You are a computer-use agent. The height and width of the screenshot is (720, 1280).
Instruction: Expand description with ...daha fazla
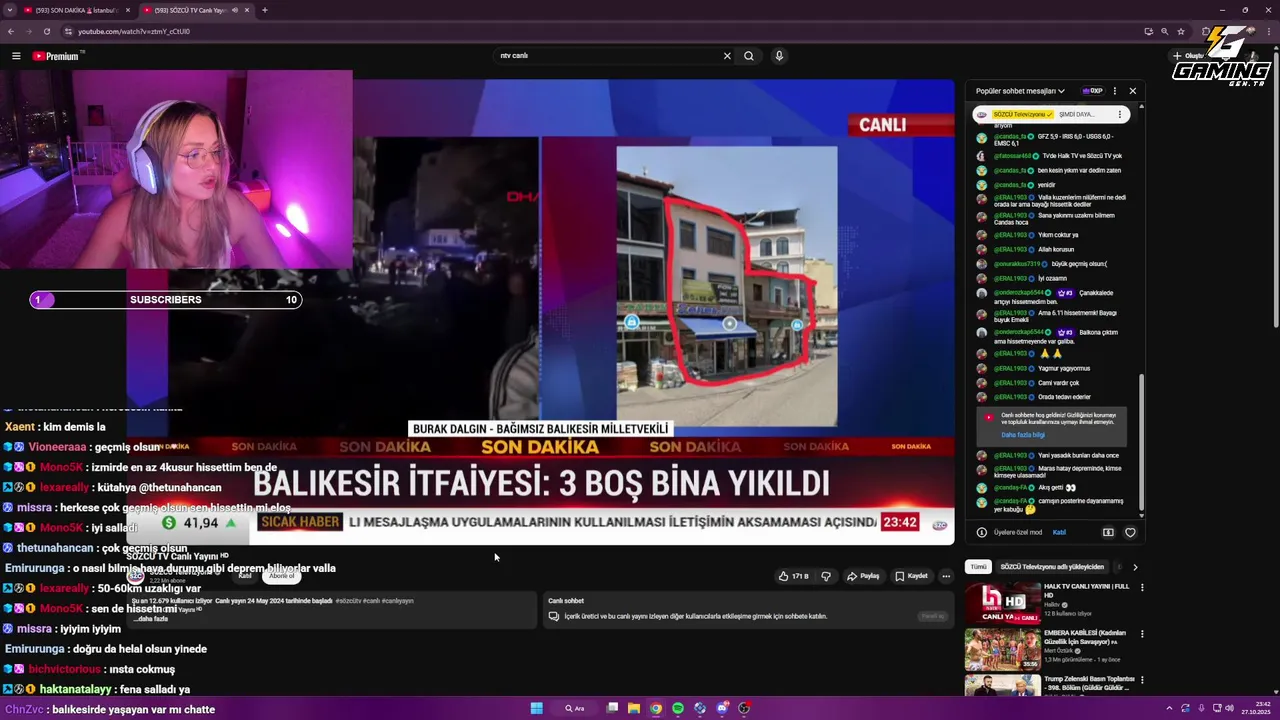pyautogui.click(x=150, y=619)
